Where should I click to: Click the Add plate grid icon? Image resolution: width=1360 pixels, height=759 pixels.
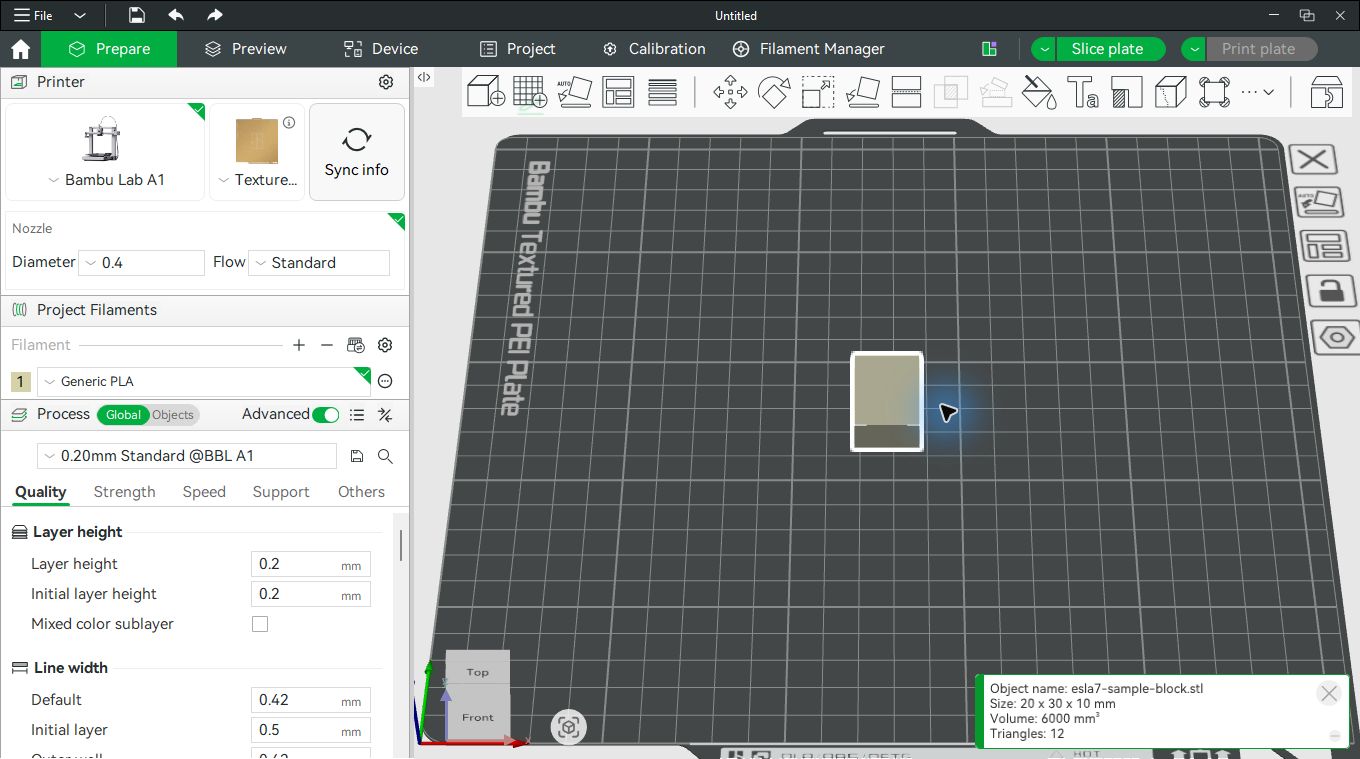(530, 92)
